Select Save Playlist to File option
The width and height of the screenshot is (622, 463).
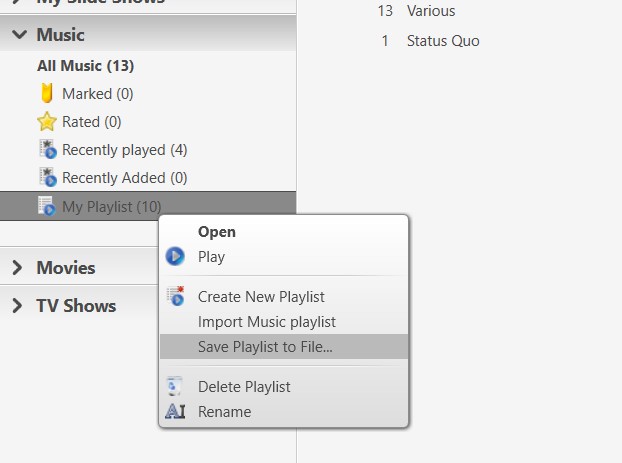coord(265,347)
